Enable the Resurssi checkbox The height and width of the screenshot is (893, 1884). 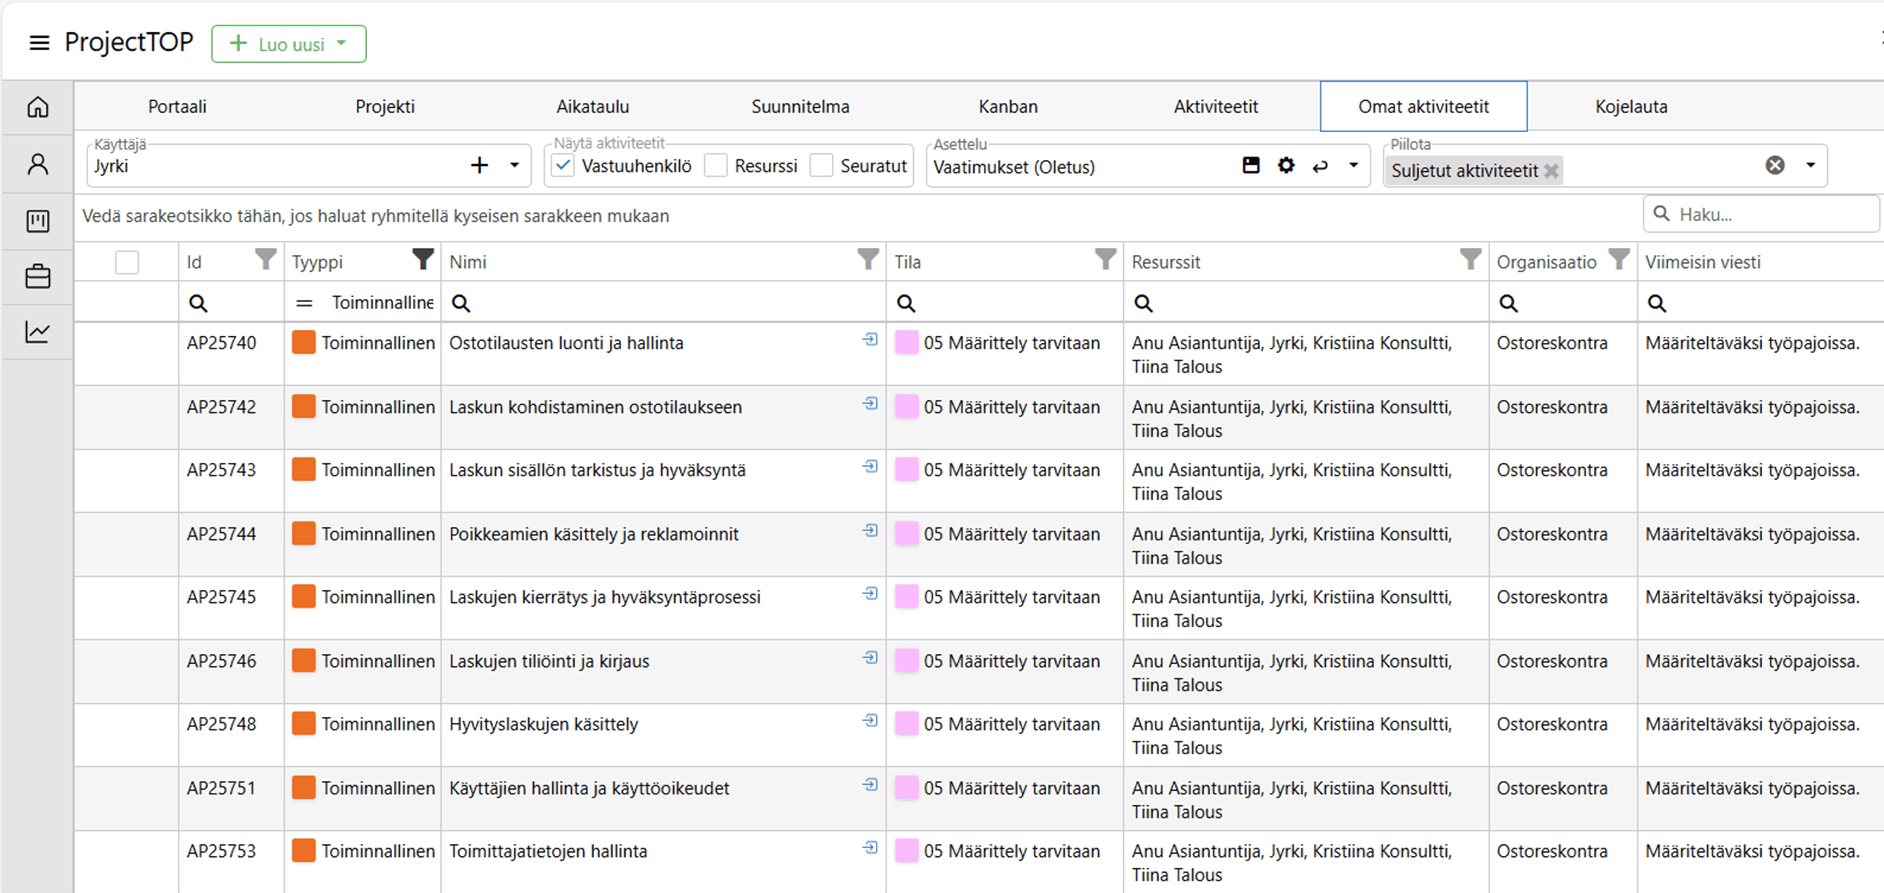point(717,166)
